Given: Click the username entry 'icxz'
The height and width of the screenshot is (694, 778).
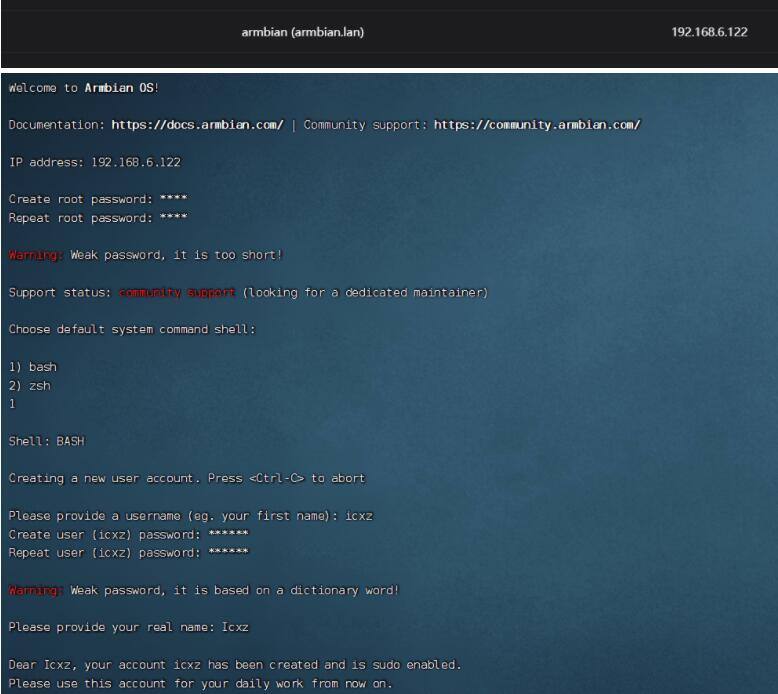Looking at the screenshot, I should 359,516.
